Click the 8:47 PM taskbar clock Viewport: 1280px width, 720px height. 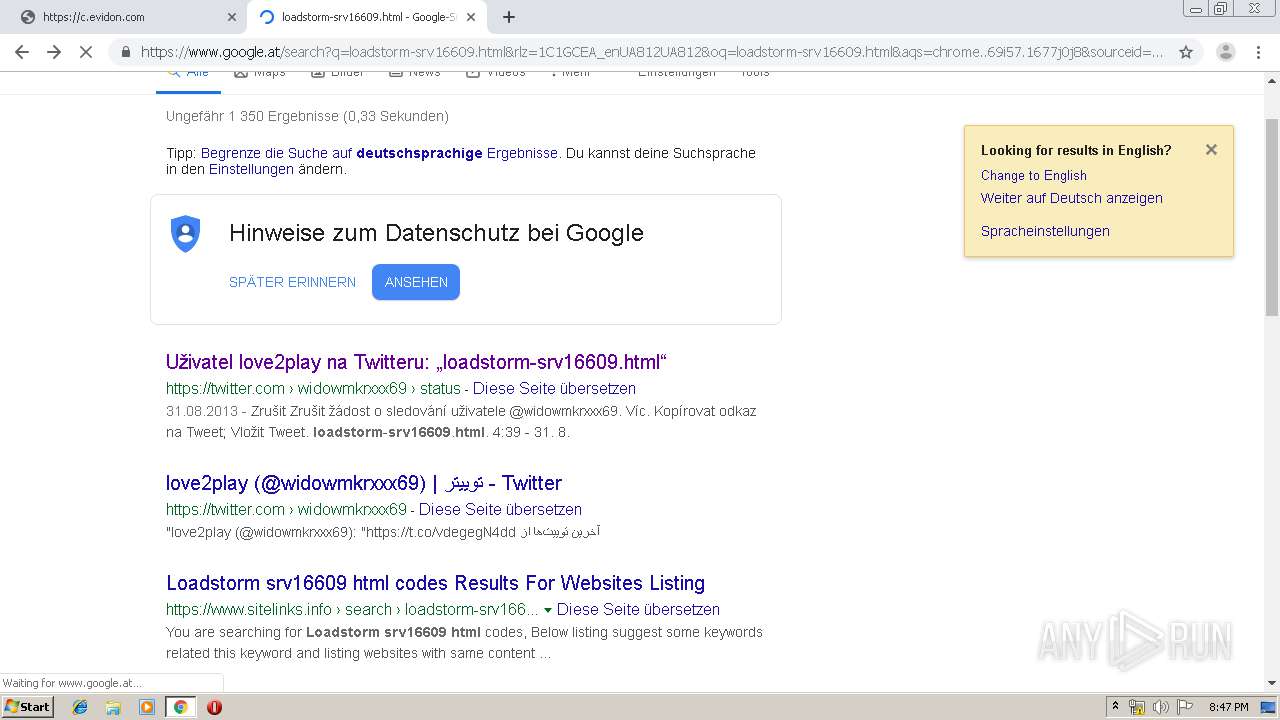[1228, 707]
